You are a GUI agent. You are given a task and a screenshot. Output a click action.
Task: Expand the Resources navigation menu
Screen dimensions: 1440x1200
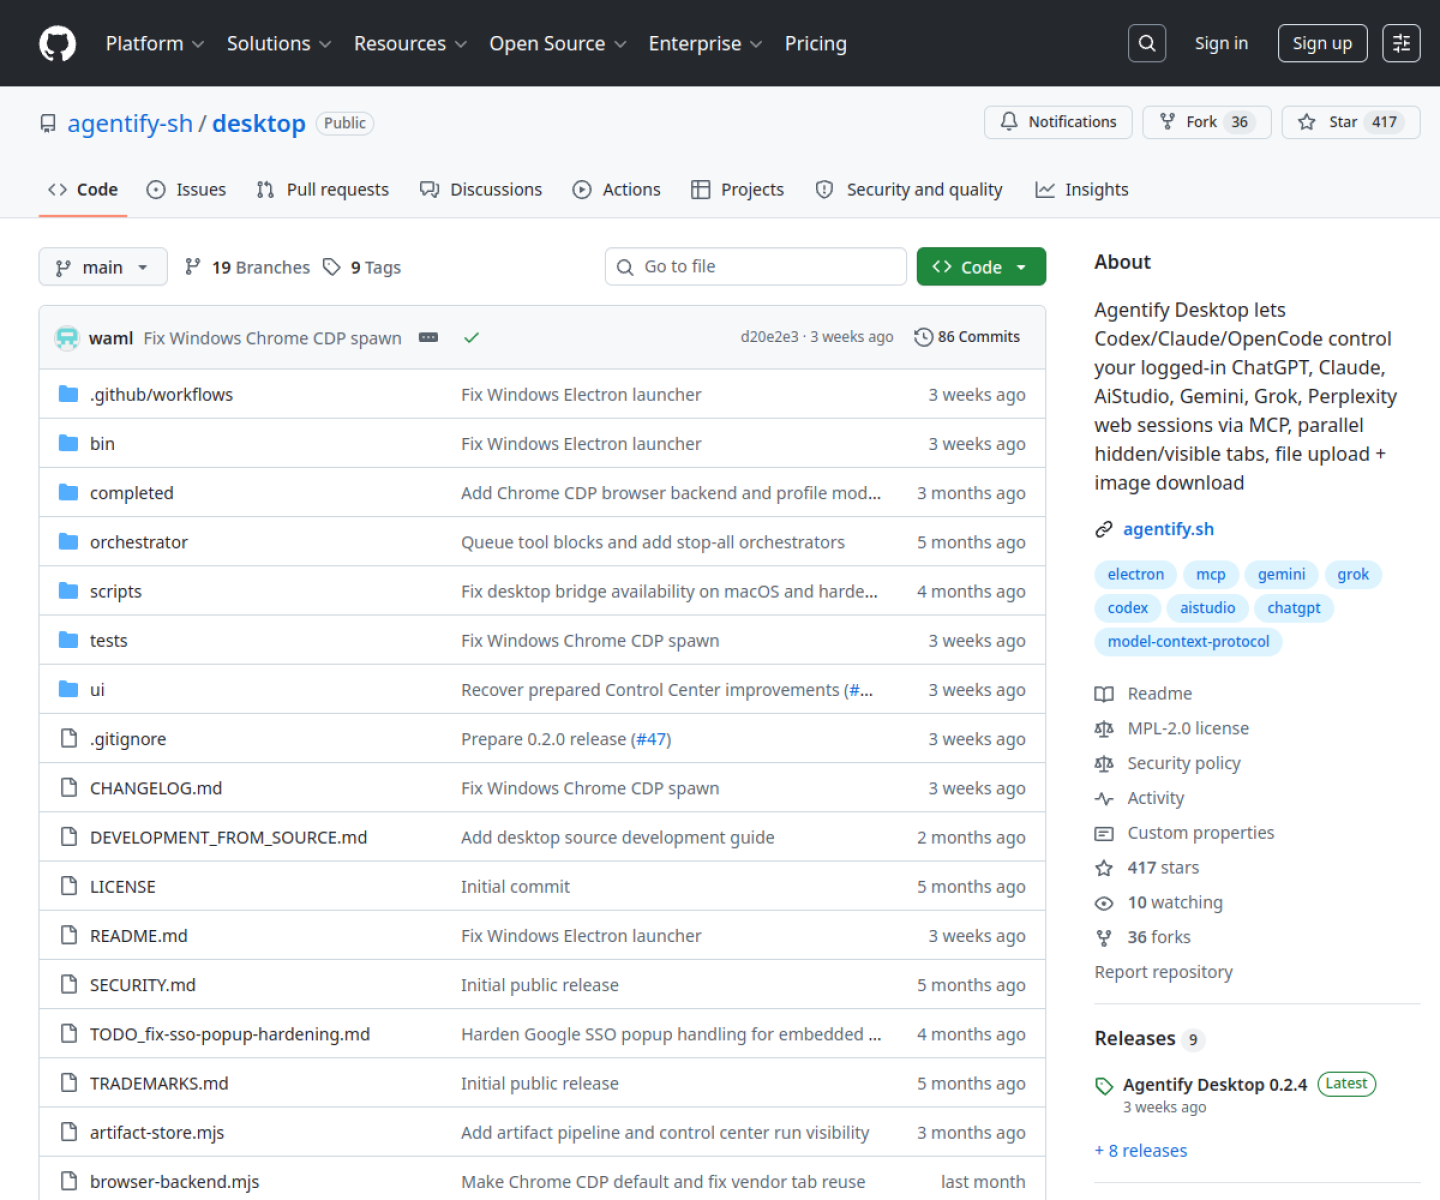tap(410, 44)
